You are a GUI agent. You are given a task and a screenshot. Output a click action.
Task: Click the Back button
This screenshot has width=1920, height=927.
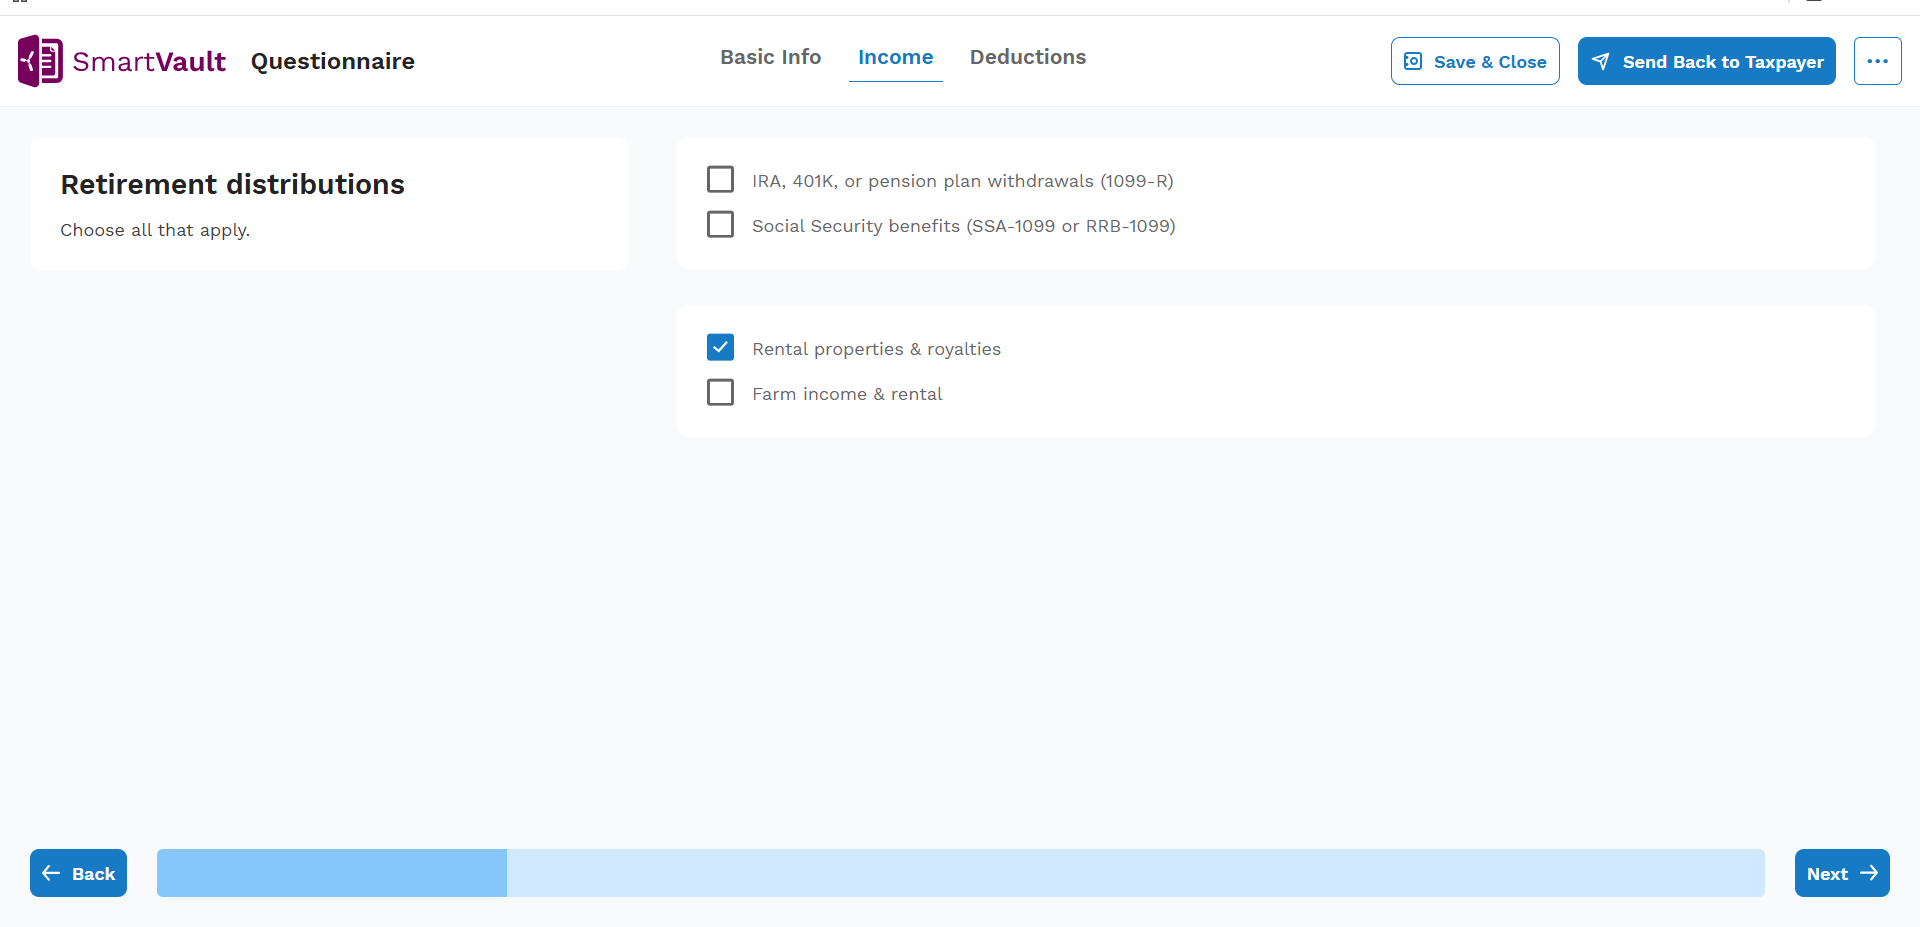click(78, 873)
